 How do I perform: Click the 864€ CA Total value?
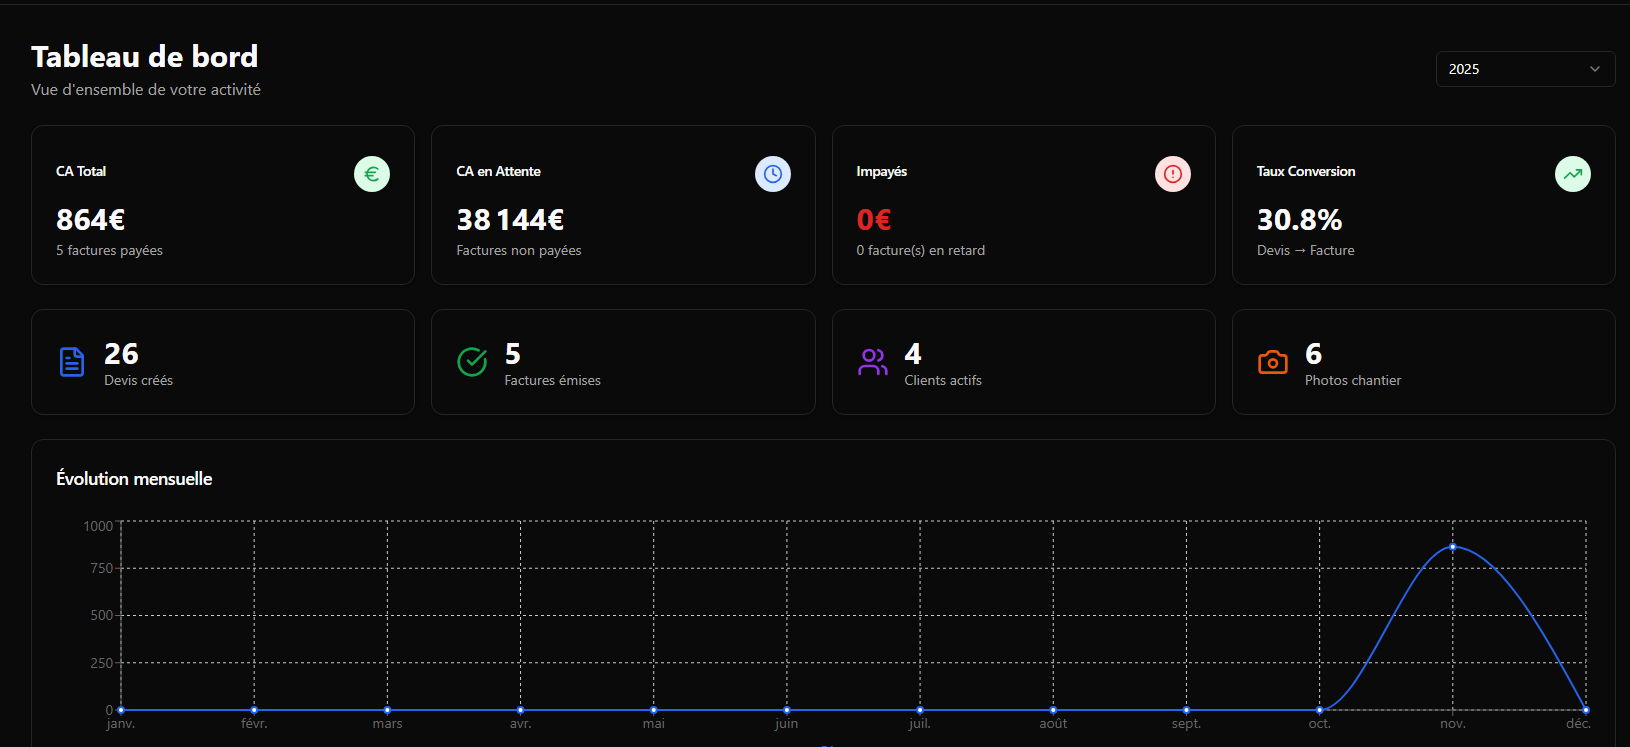tap(91, 220)
